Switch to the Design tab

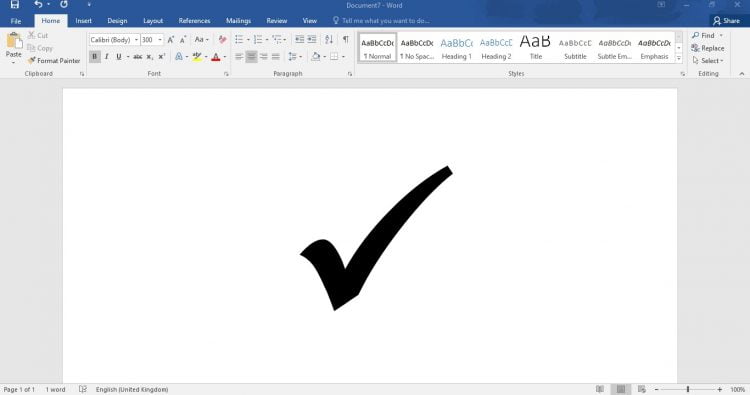coord(117,21)
